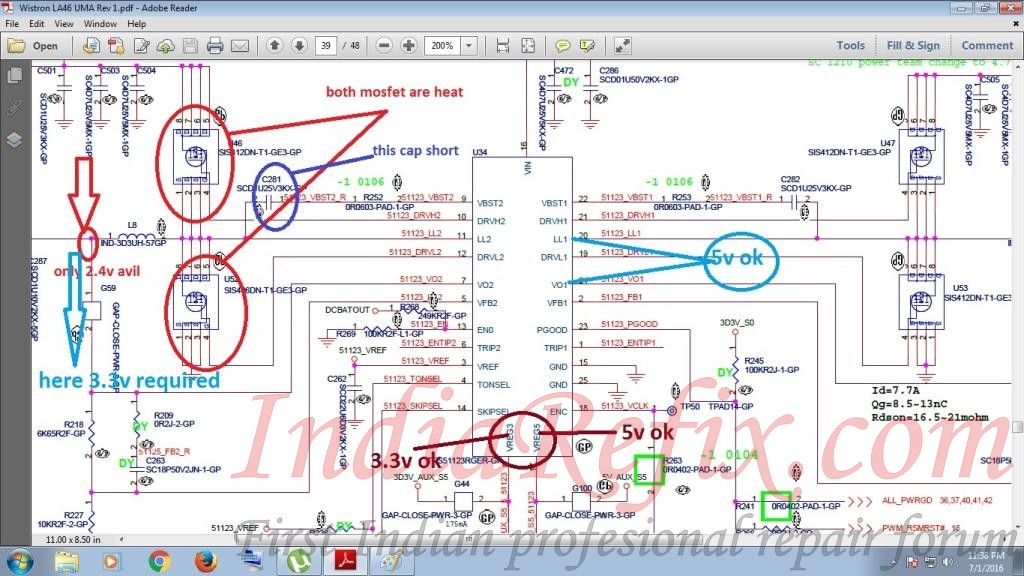Close the document with the X below window controls
The height and width of the screenshot is (576, 1024).
pos(1016,24)
